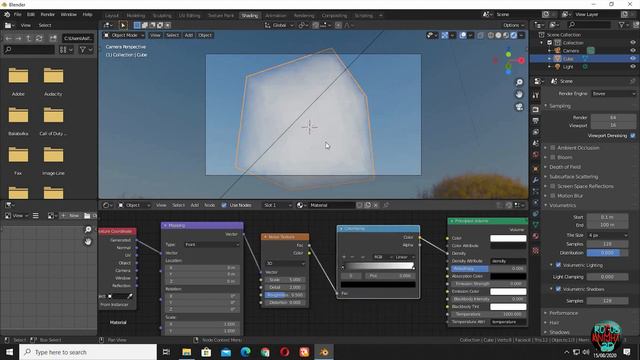Click the Noise Texture Roughness slider
640x360 pixels.
tap(285, 295)
